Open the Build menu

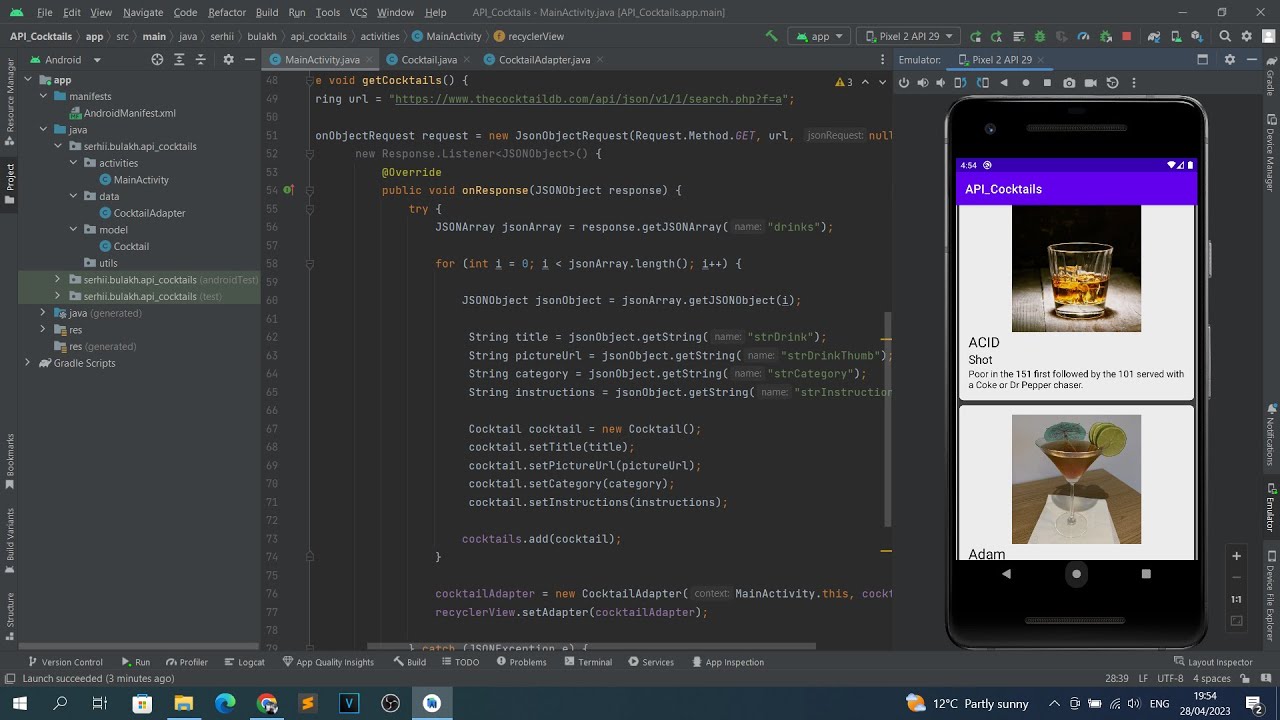point(267,12)
